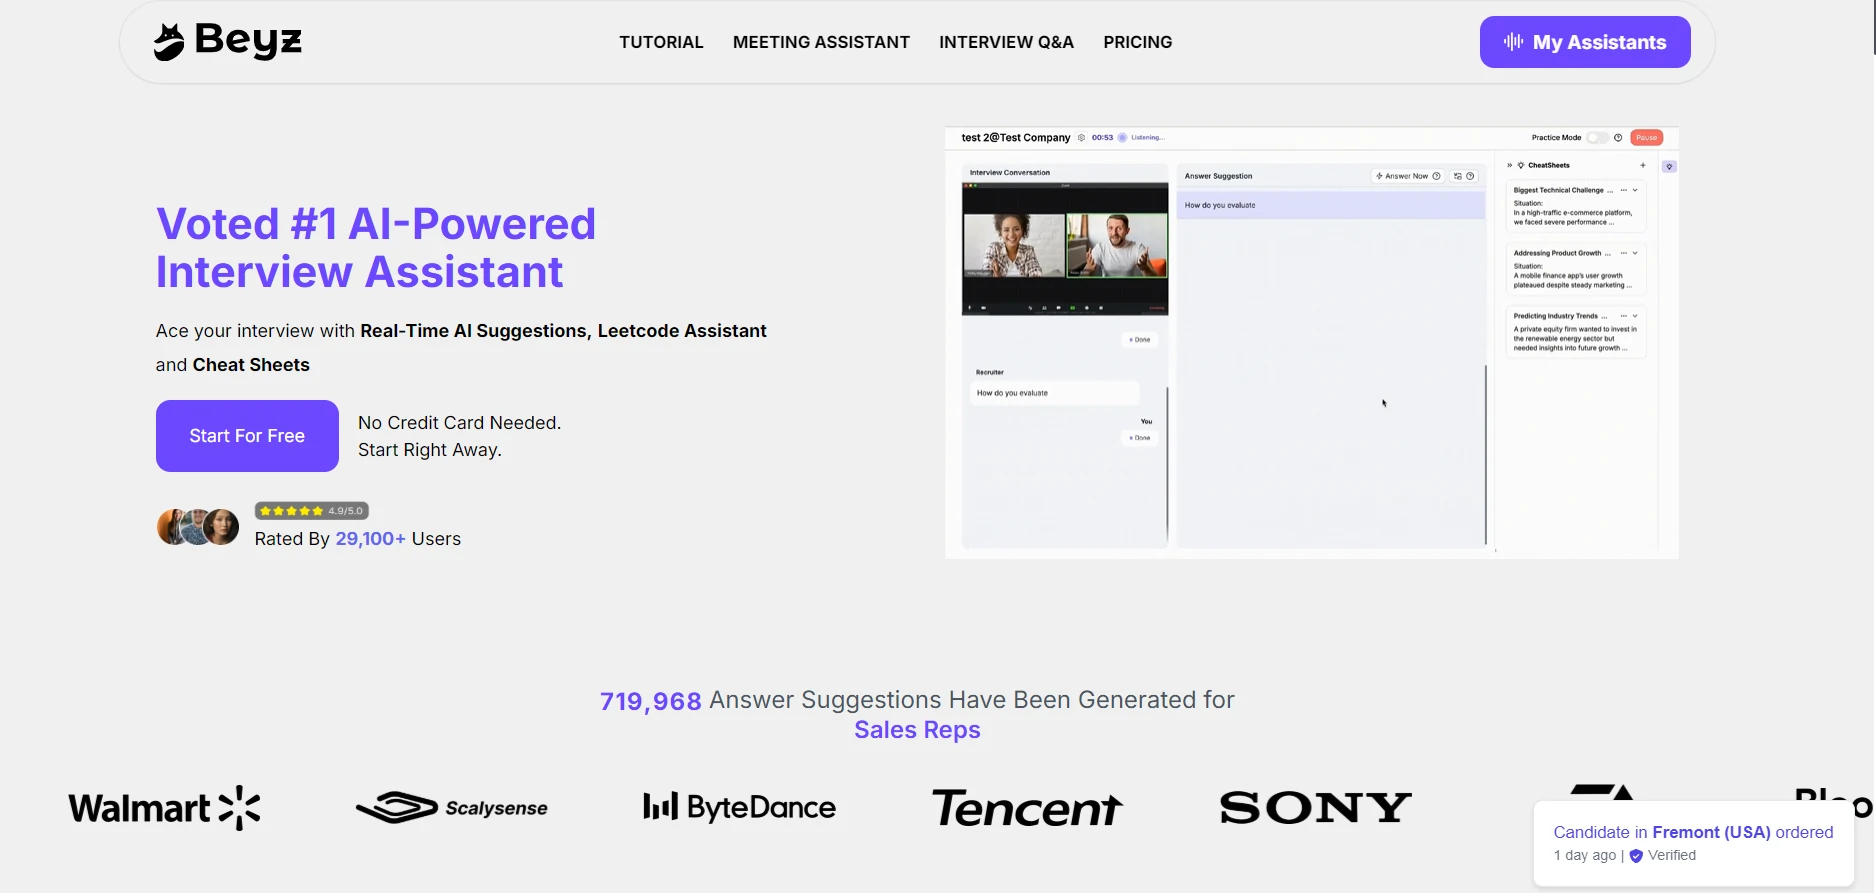Screen dimensions: 1876x893
Task: Click the settings gear beside Test Company
Action: [1081, 138]
